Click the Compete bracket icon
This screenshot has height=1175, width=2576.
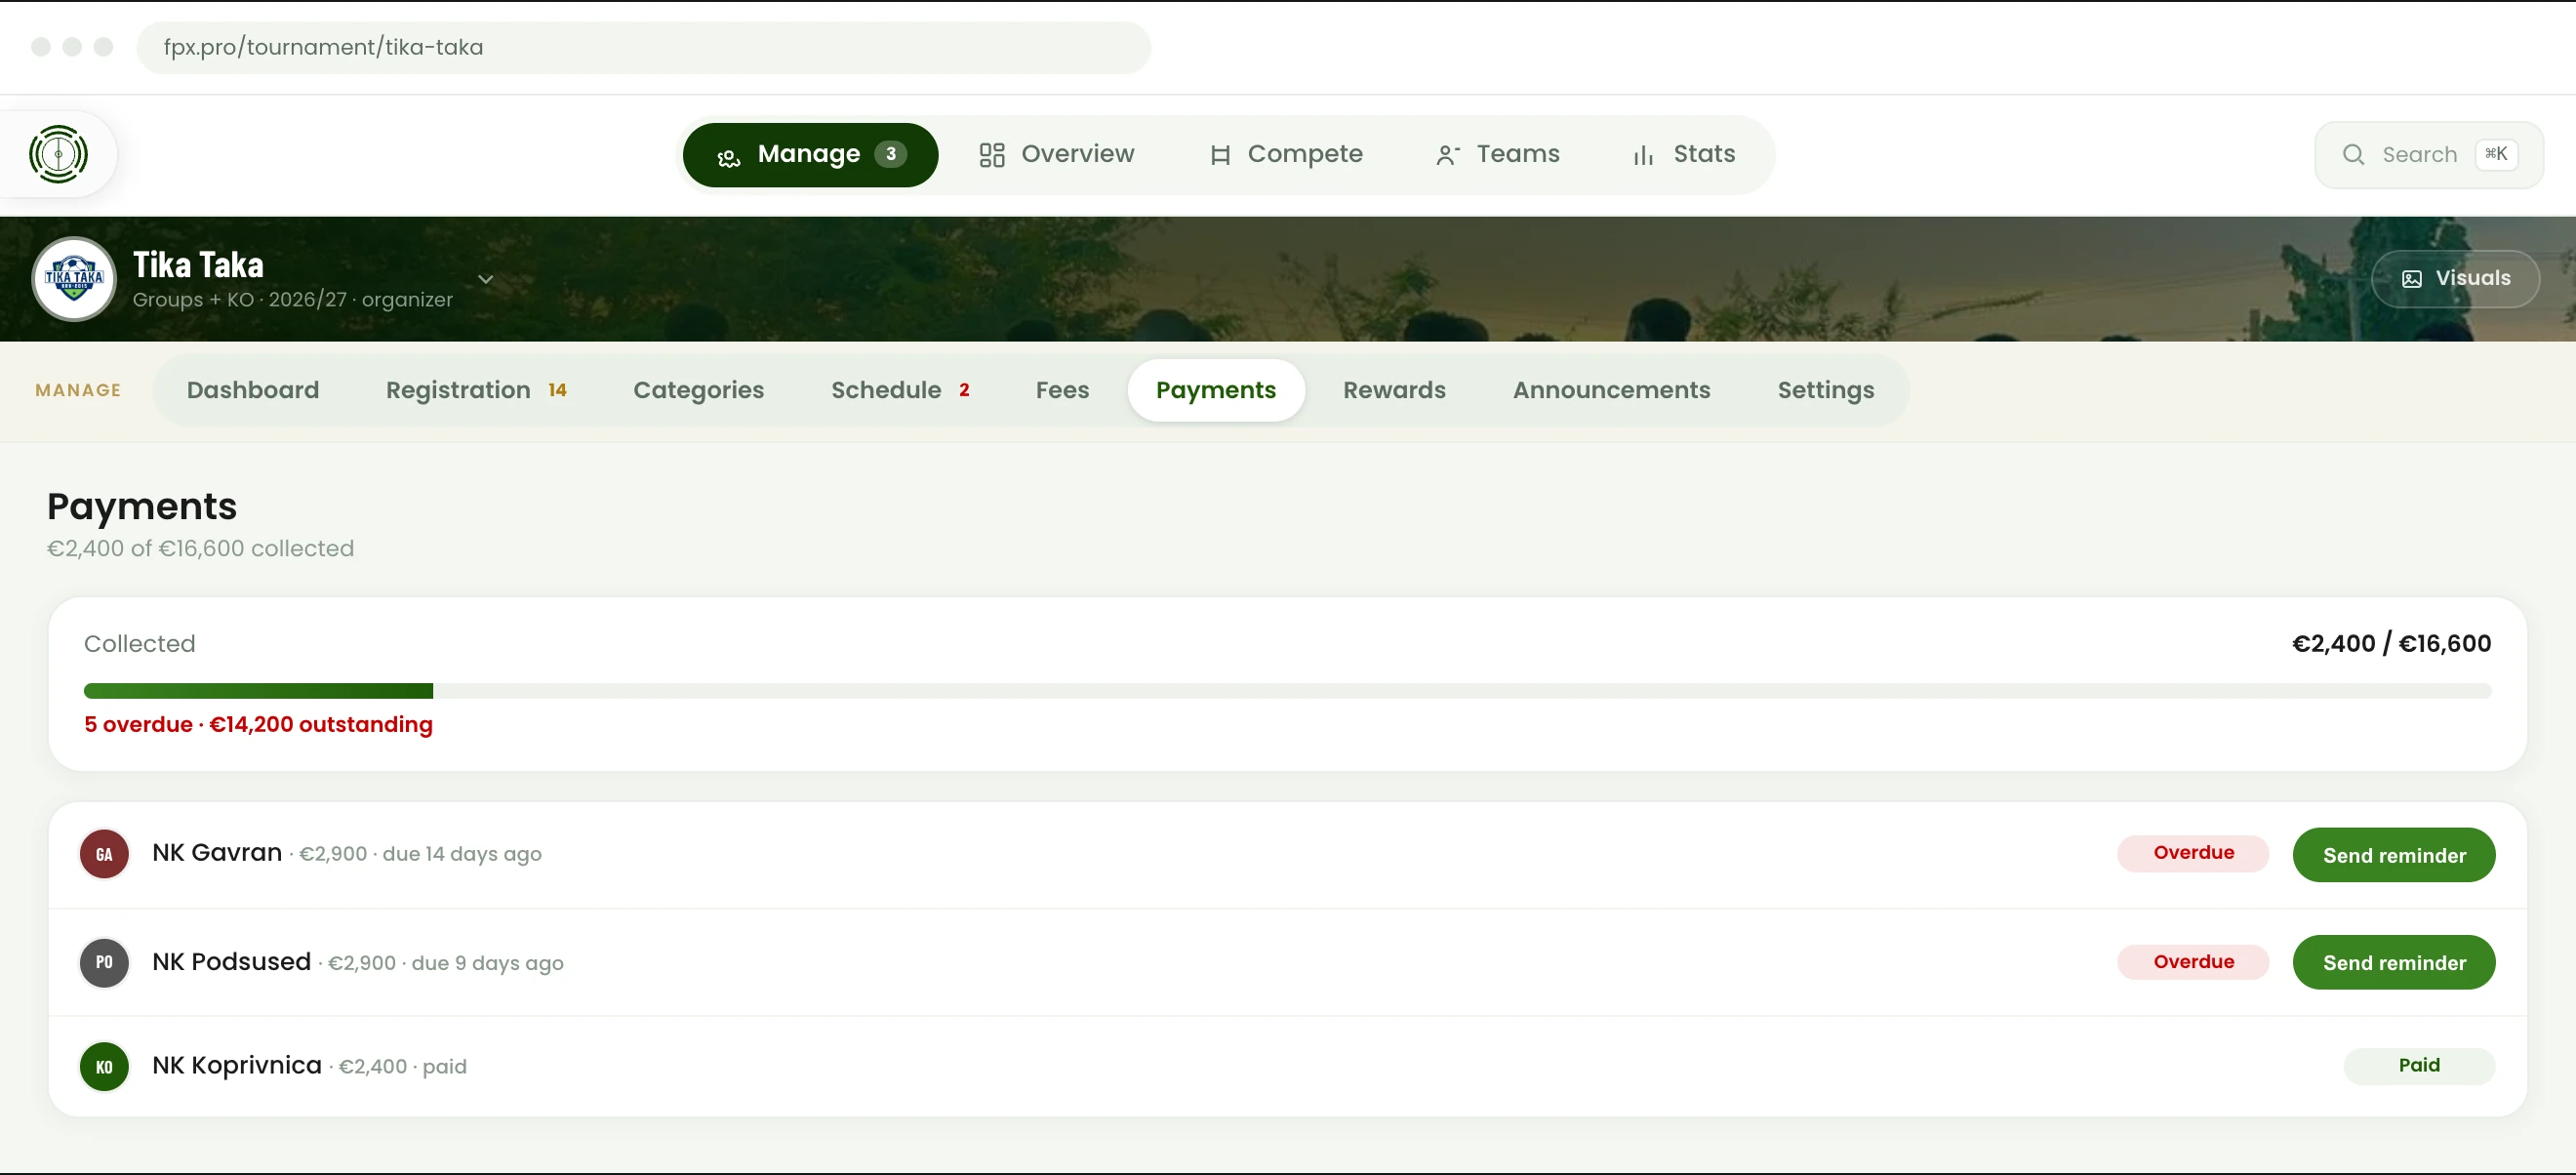(x=1219, y=155)
